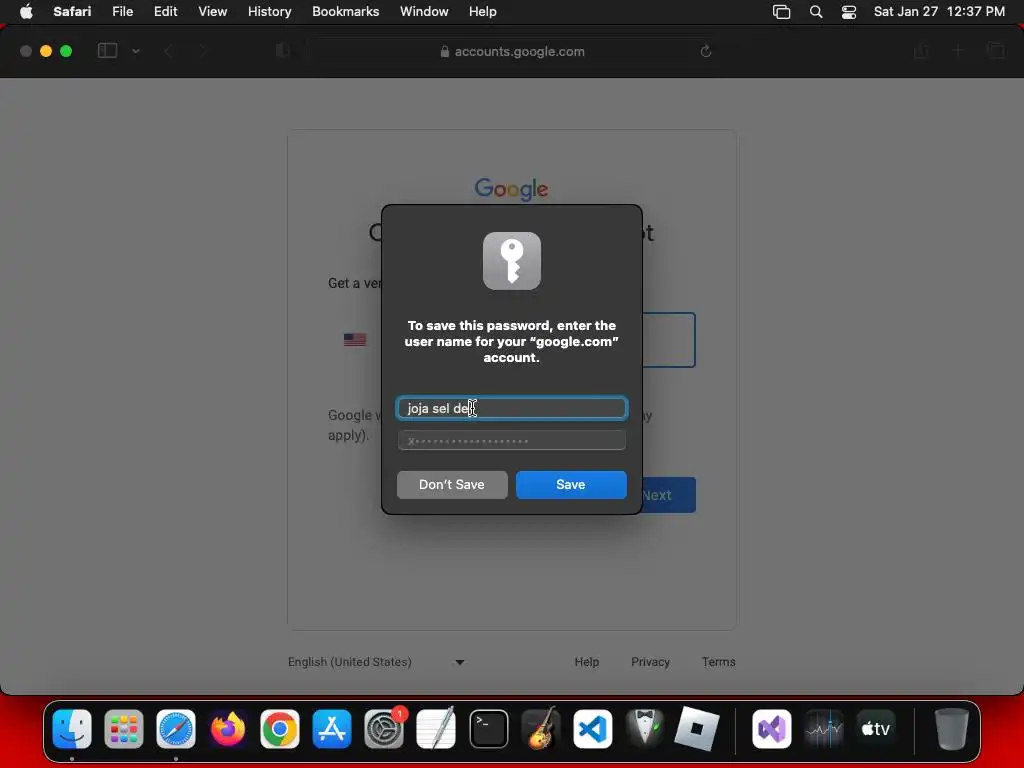This screenshot has width=1024, height=768.
Task: Click the key icon in password dialog
Action: tap(511, 261)
